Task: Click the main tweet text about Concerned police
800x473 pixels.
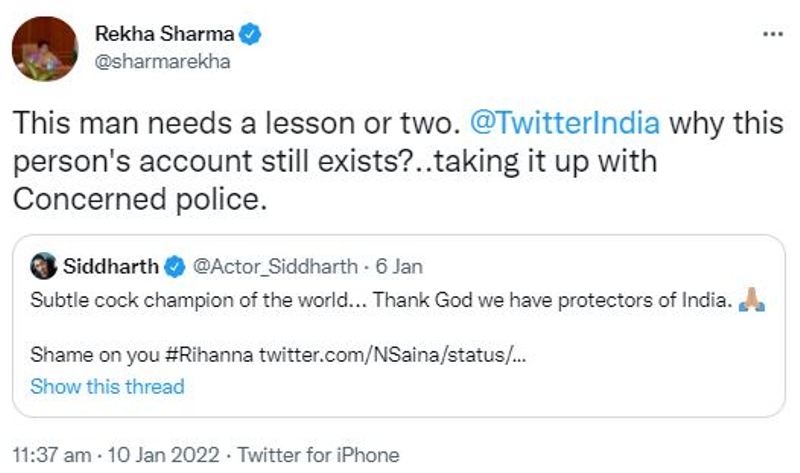Action: point(398,161)
